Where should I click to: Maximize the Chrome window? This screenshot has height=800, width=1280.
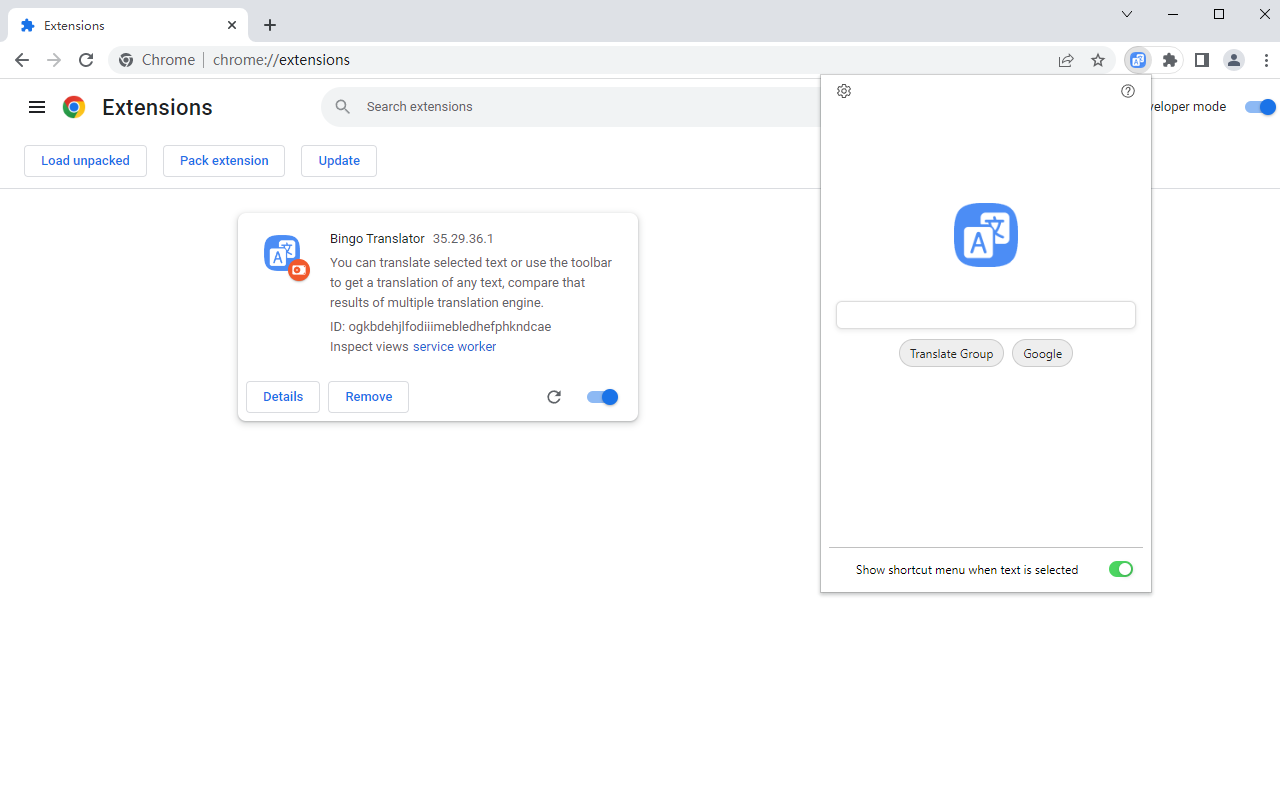(1219, 14)
